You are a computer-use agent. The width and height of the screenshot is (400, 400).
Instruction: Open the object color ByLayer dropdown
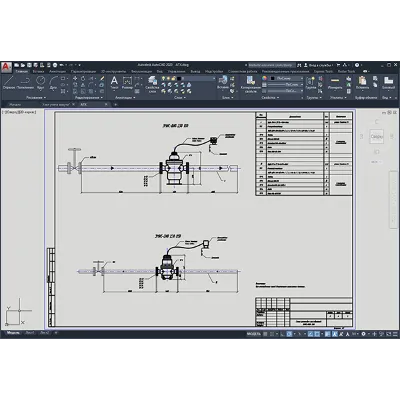click(x=286, y=78)
